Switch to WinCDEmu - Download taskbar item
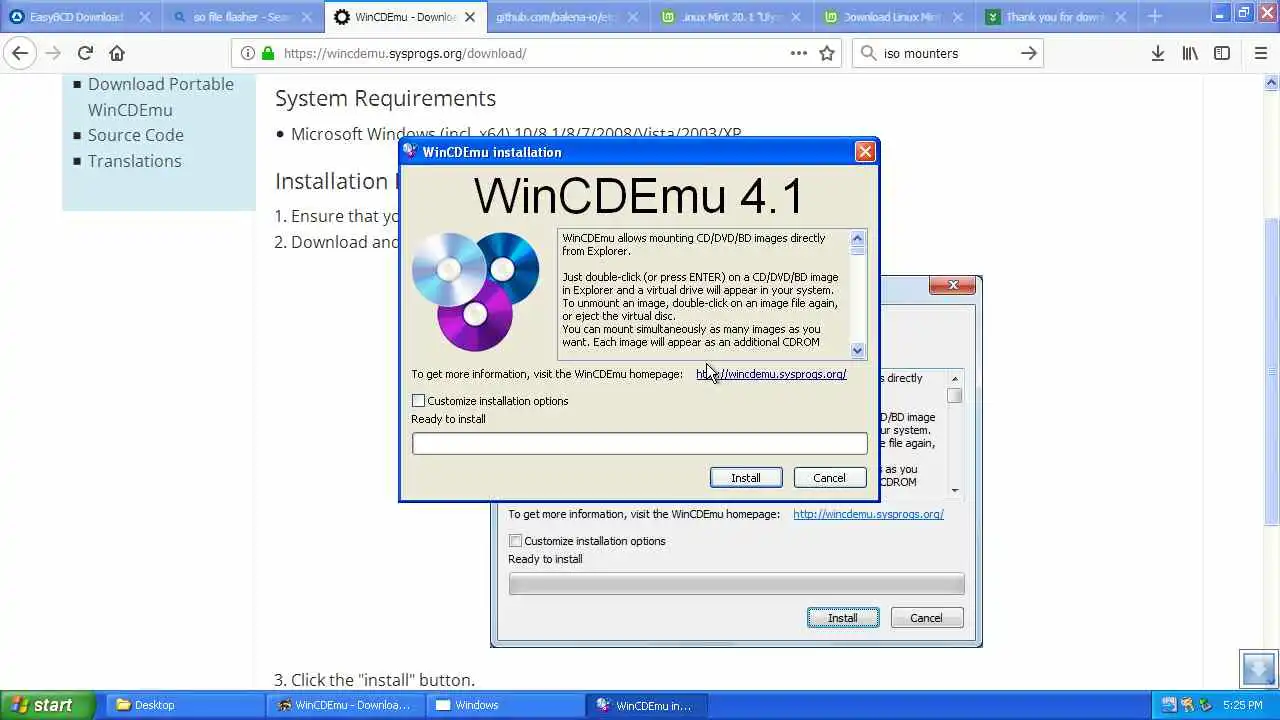 click(x=347, y=705)
